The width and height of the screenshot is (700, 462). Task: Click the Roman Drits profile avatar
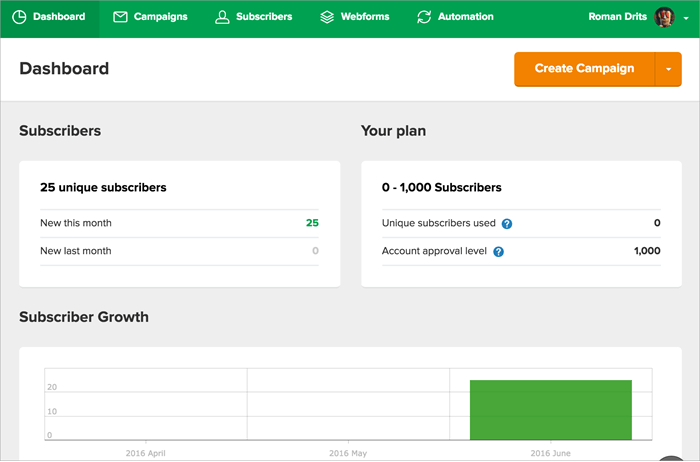(x=664, y=17)
